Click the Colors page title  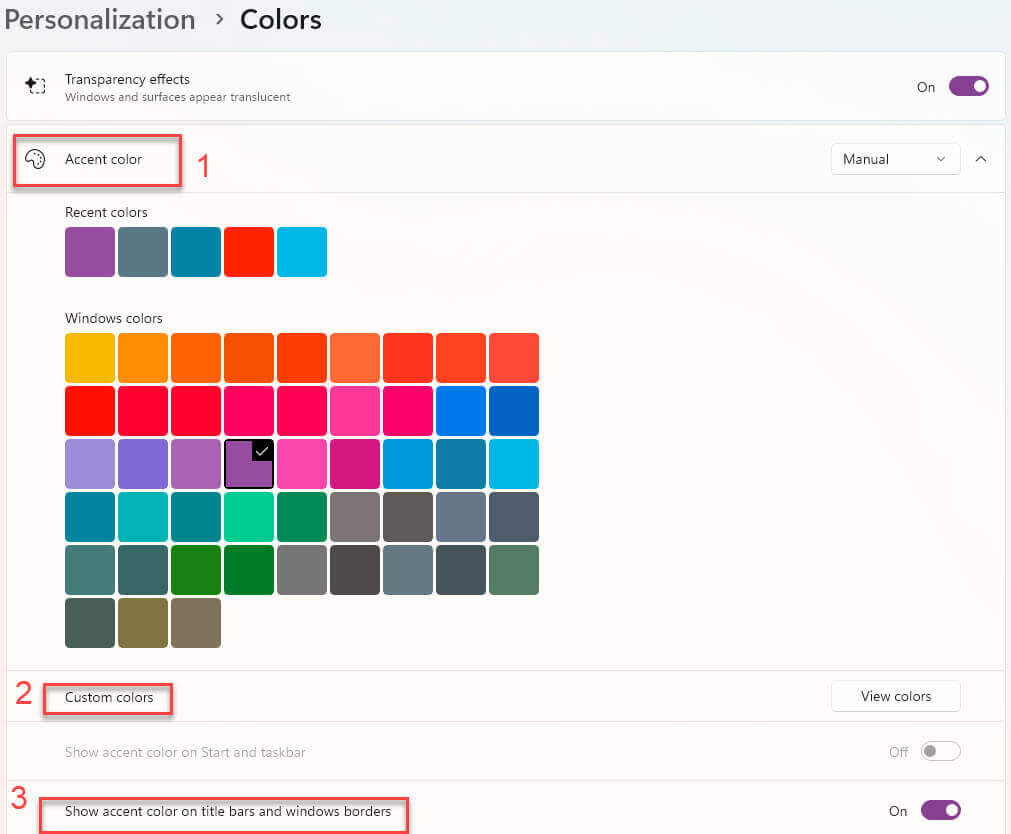(280, 20)
